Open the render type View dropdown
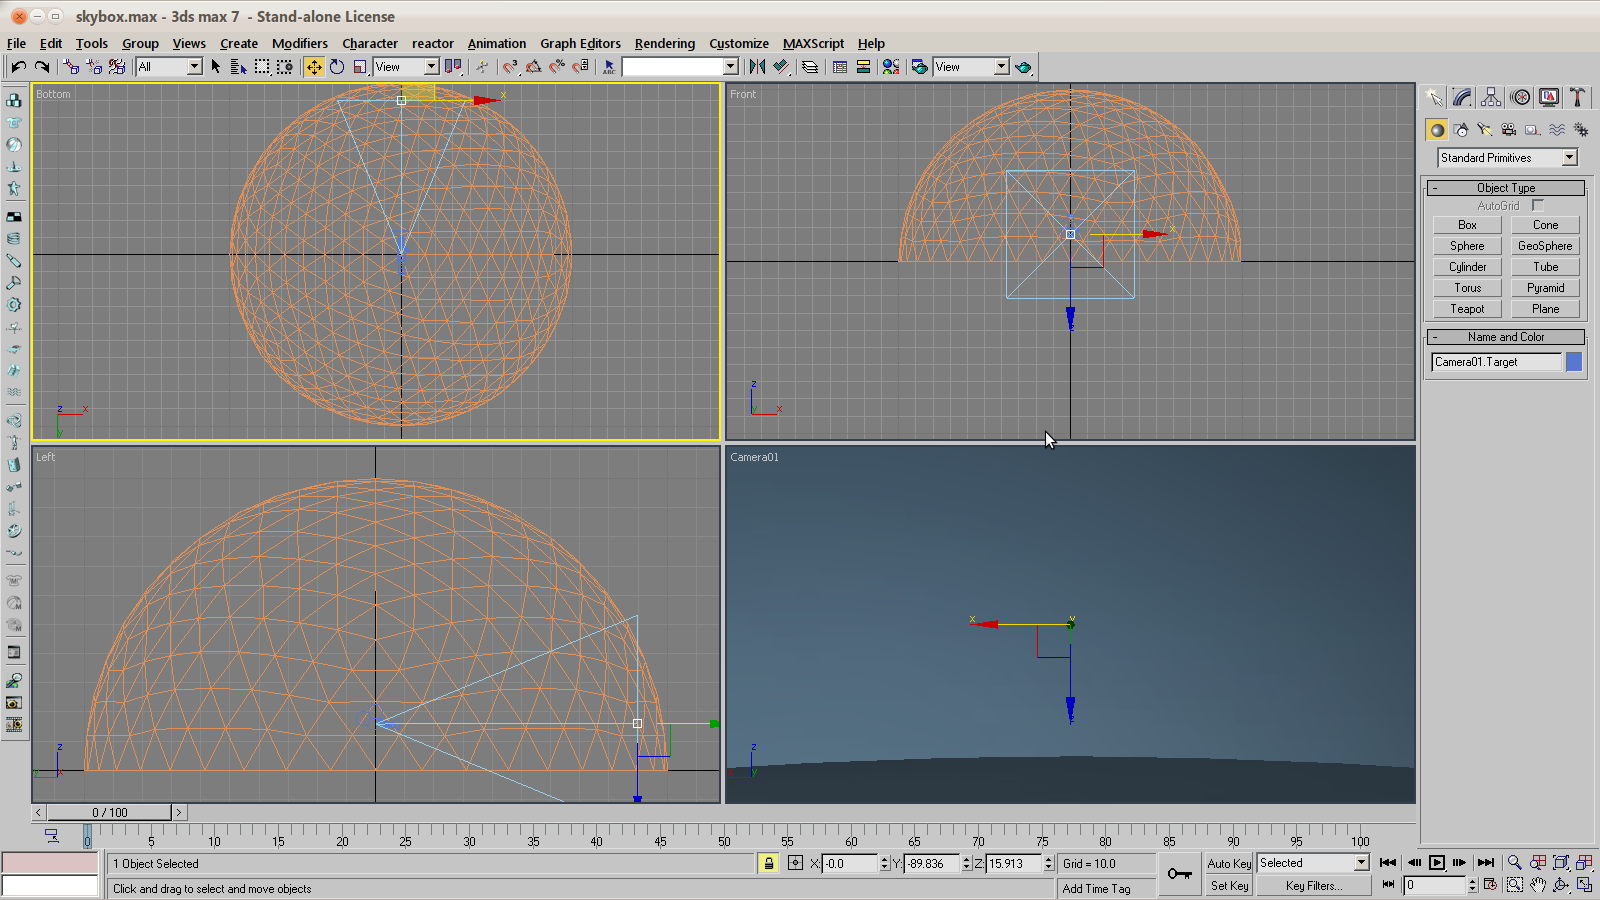1600x900 pixels. (971, 67)
